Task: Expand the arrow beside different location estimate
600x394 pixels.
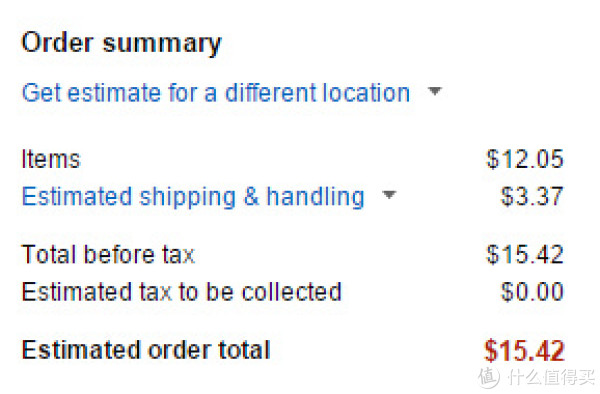Action: (x=434, y=91)
